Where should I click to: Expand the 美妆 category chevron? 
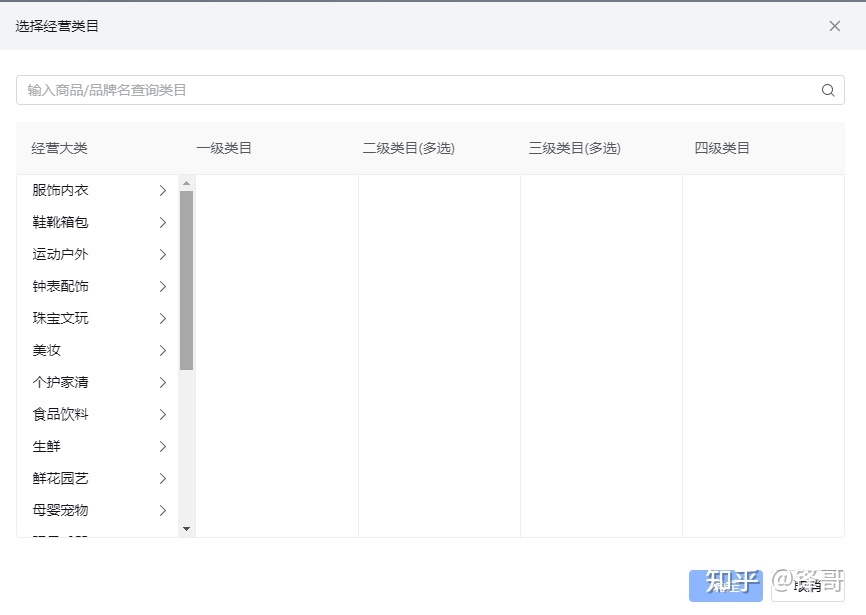(x=163, y=350)
